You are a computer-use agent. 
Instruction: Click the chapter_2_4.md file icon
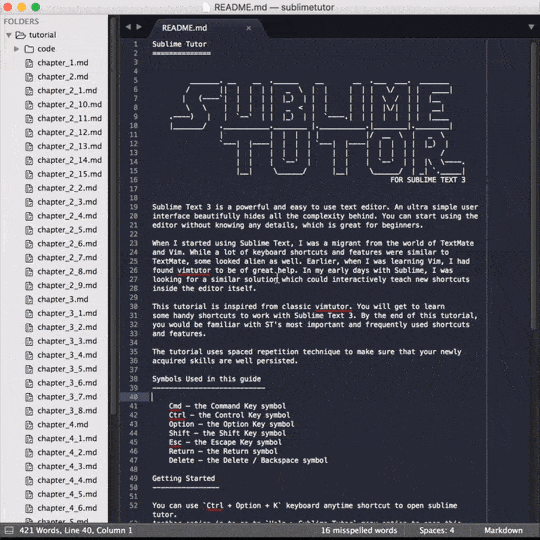[x=29, y=216]
